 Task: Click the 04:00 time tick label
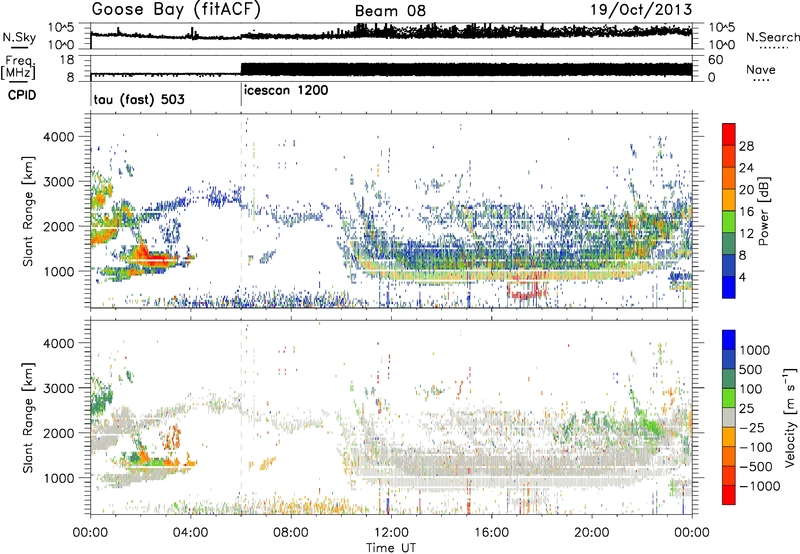tap(190, 533)
